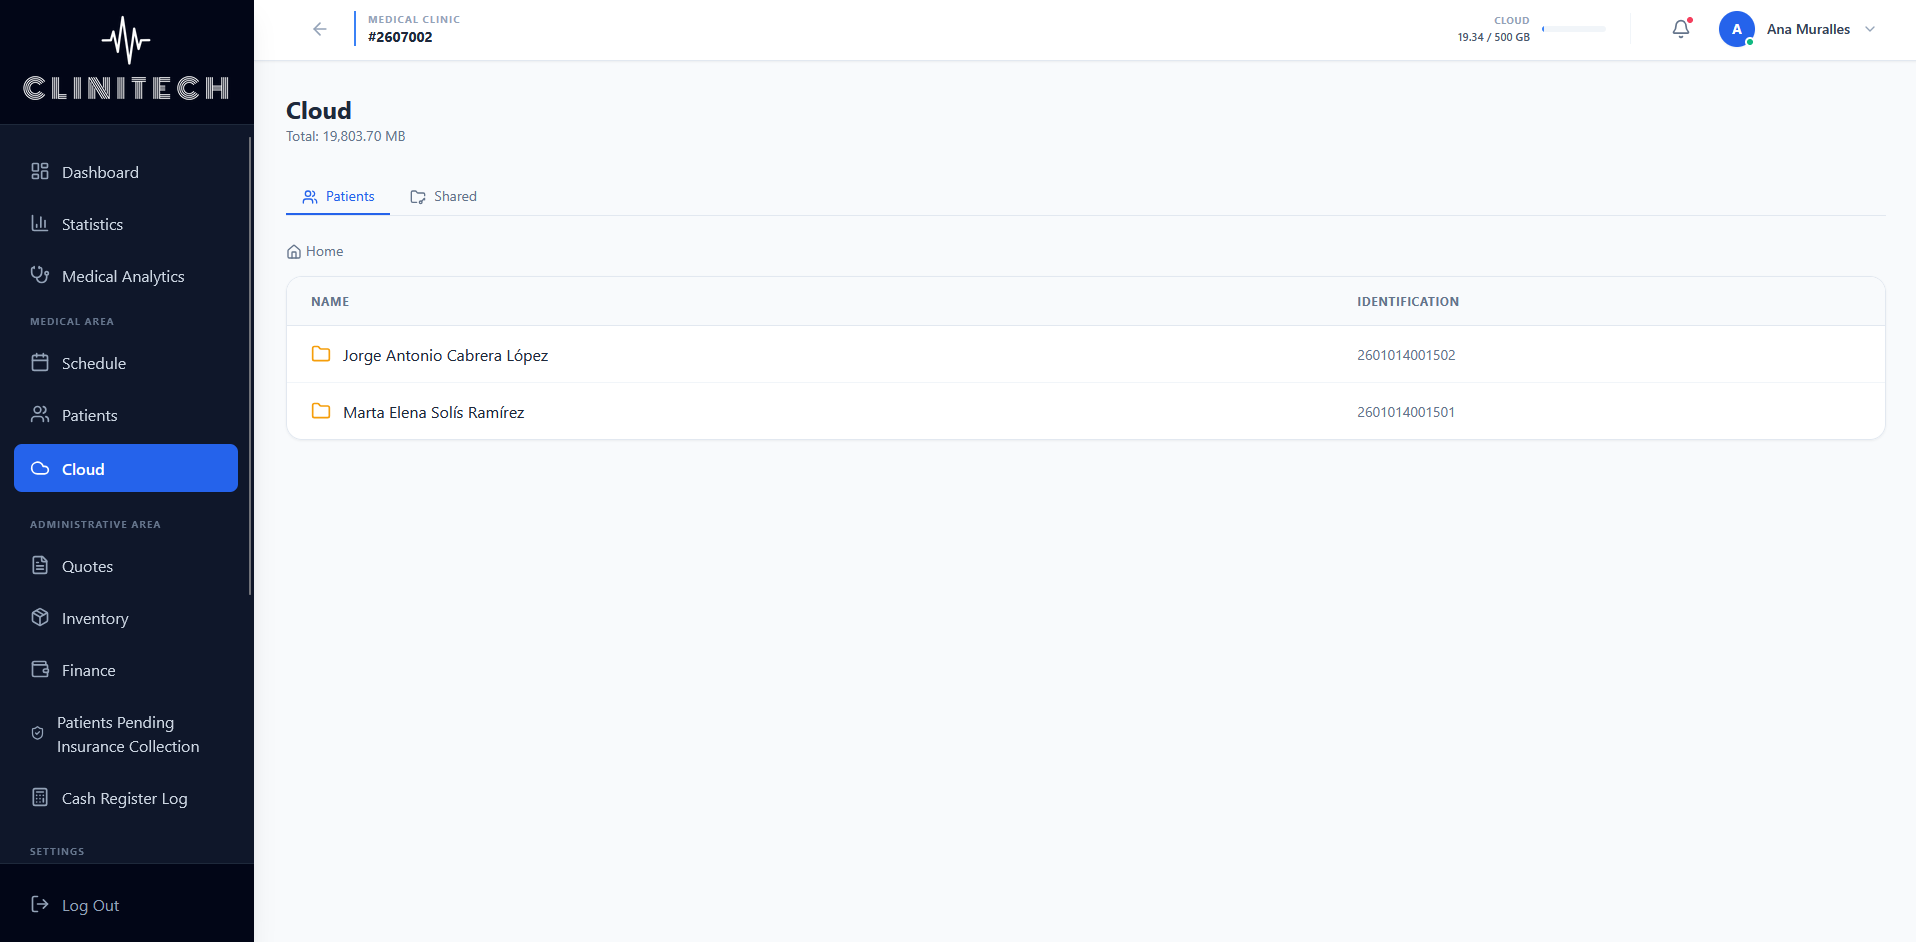Screen dimensions: 1916x942
Task: Click the Home breadcrumb link
Action: tap(315, 251)
